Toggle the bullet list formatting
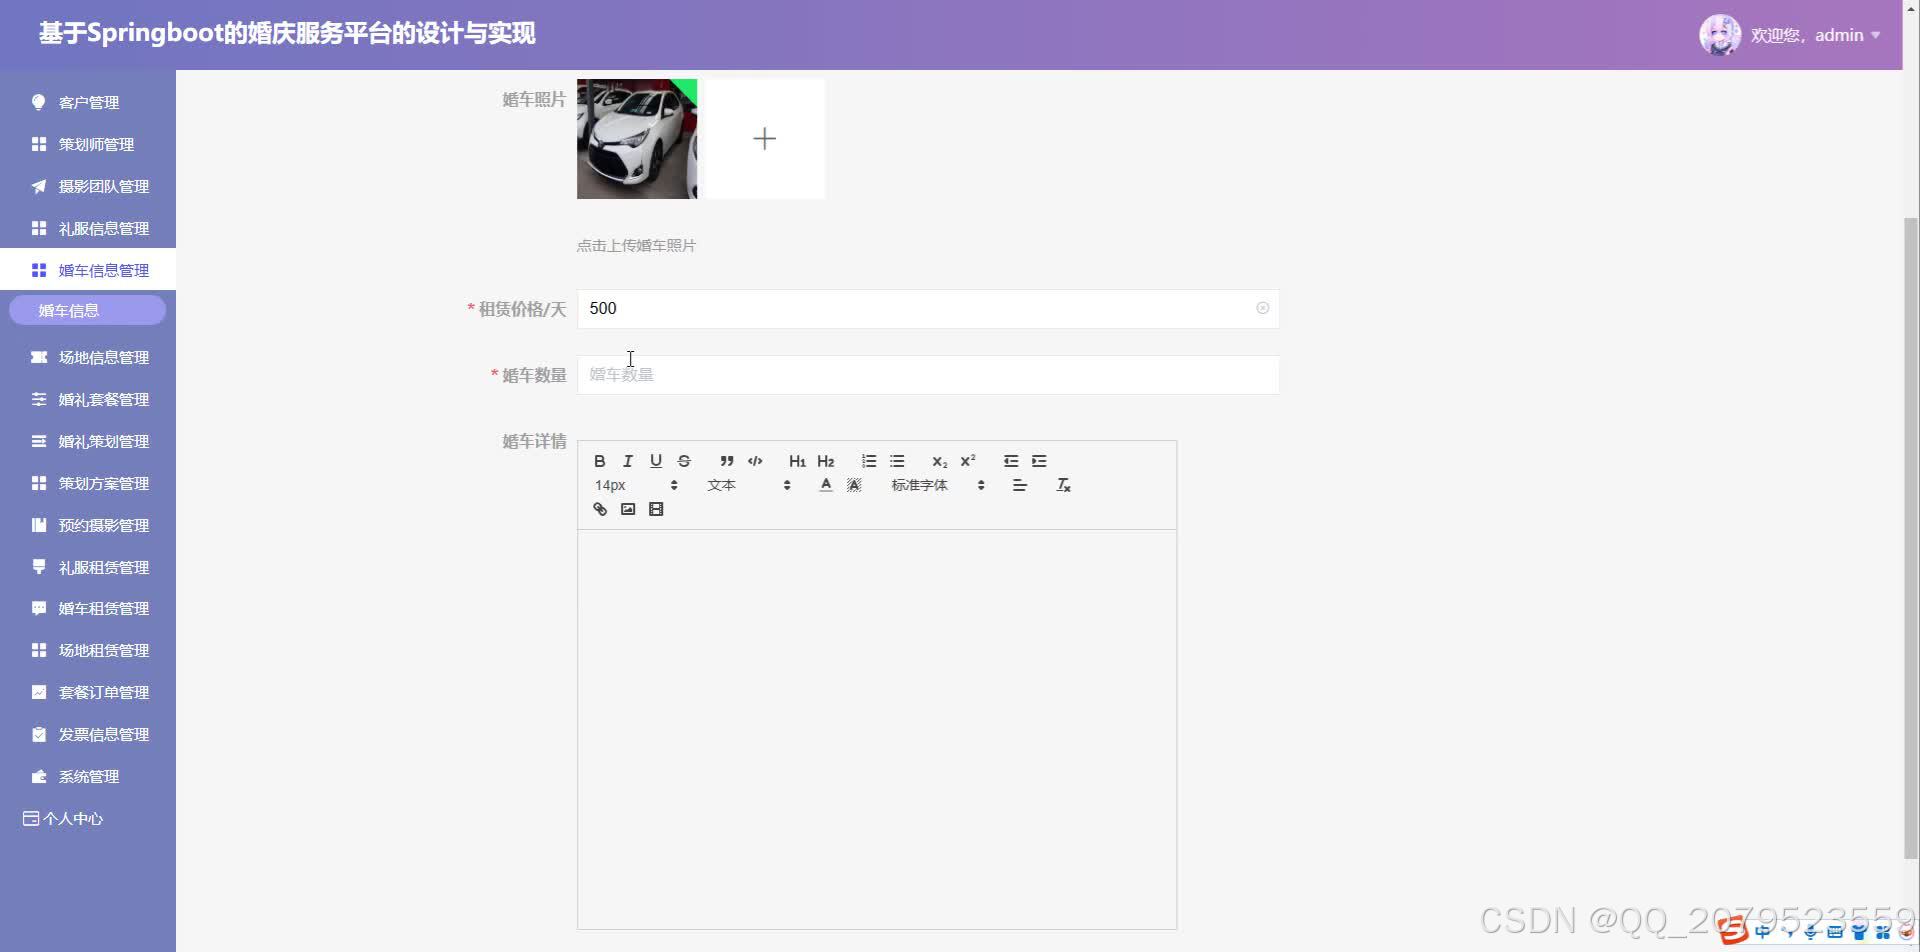This screenshot has width=1920, height=952. pyautogui.click(x=896, y=461)
